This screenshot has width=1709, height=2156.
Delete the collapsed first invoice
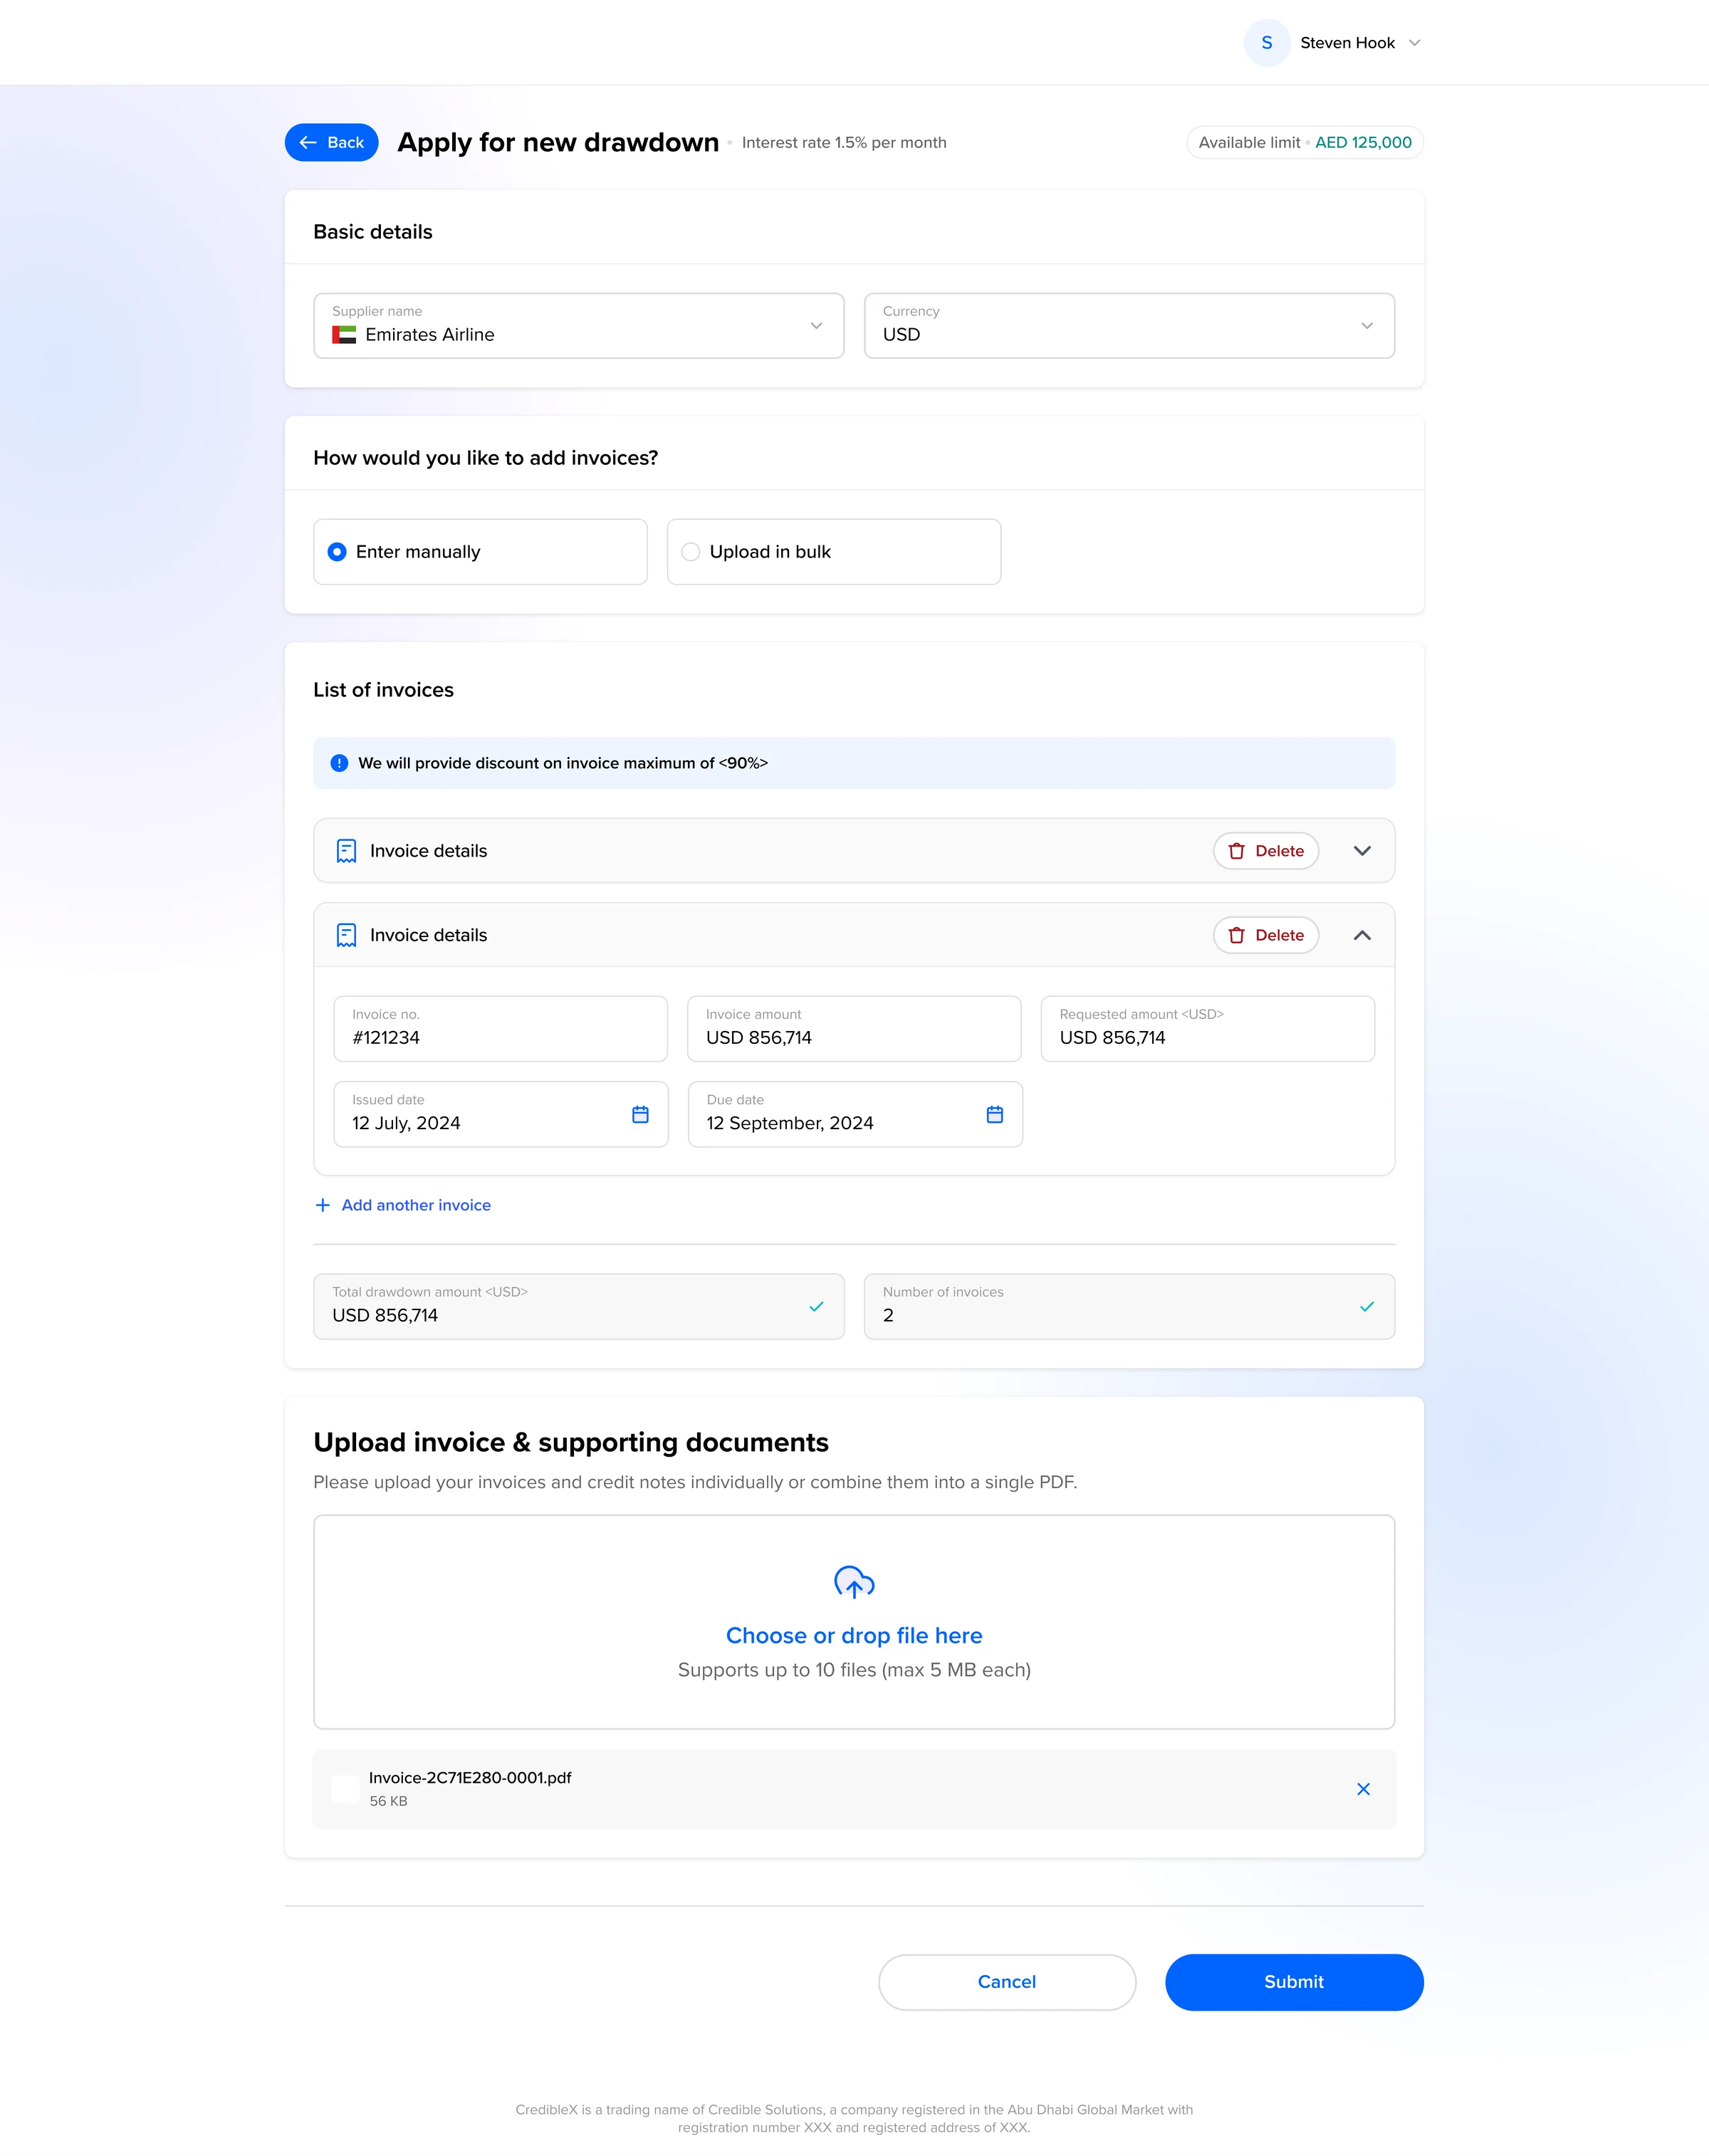click(1265, 851)
